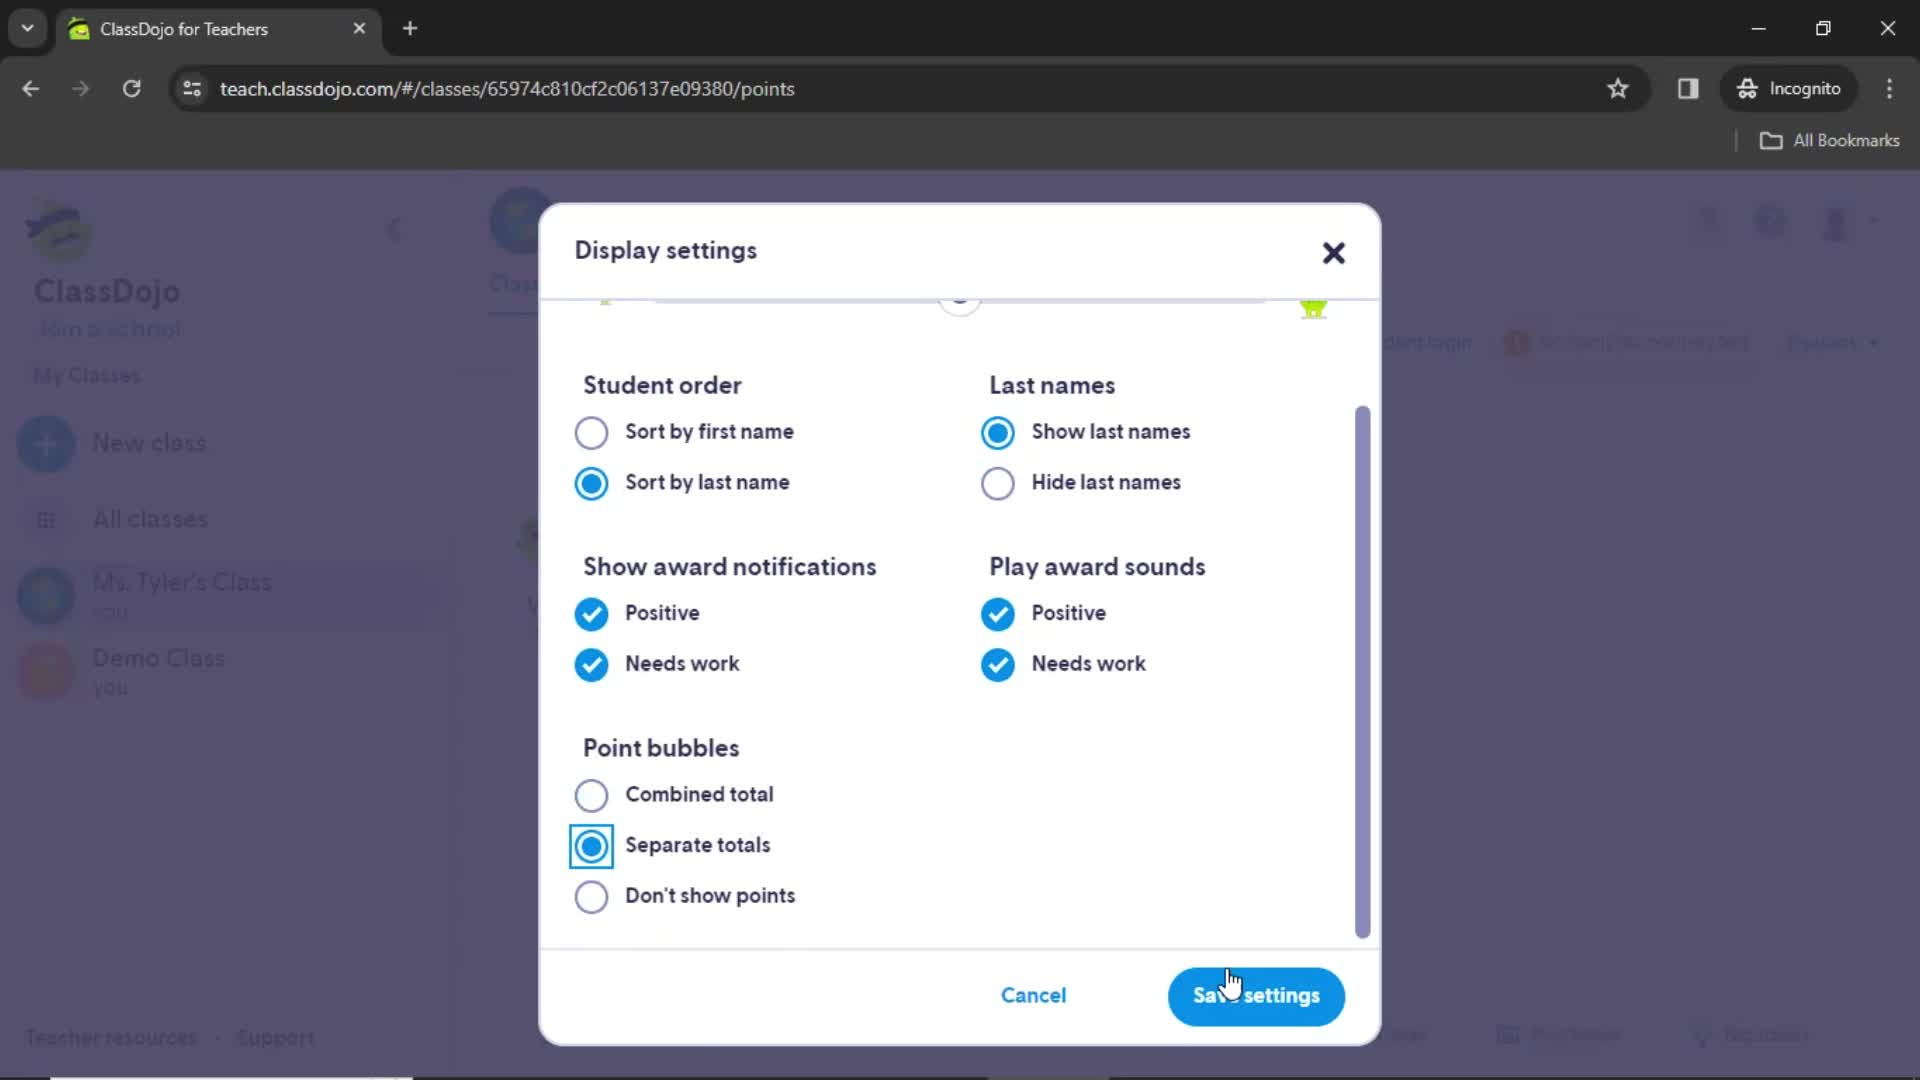The width and height of the screenshot is (1920, 1080).
Task: Choose Separate totals point bubbles
Action: [591, 847]
